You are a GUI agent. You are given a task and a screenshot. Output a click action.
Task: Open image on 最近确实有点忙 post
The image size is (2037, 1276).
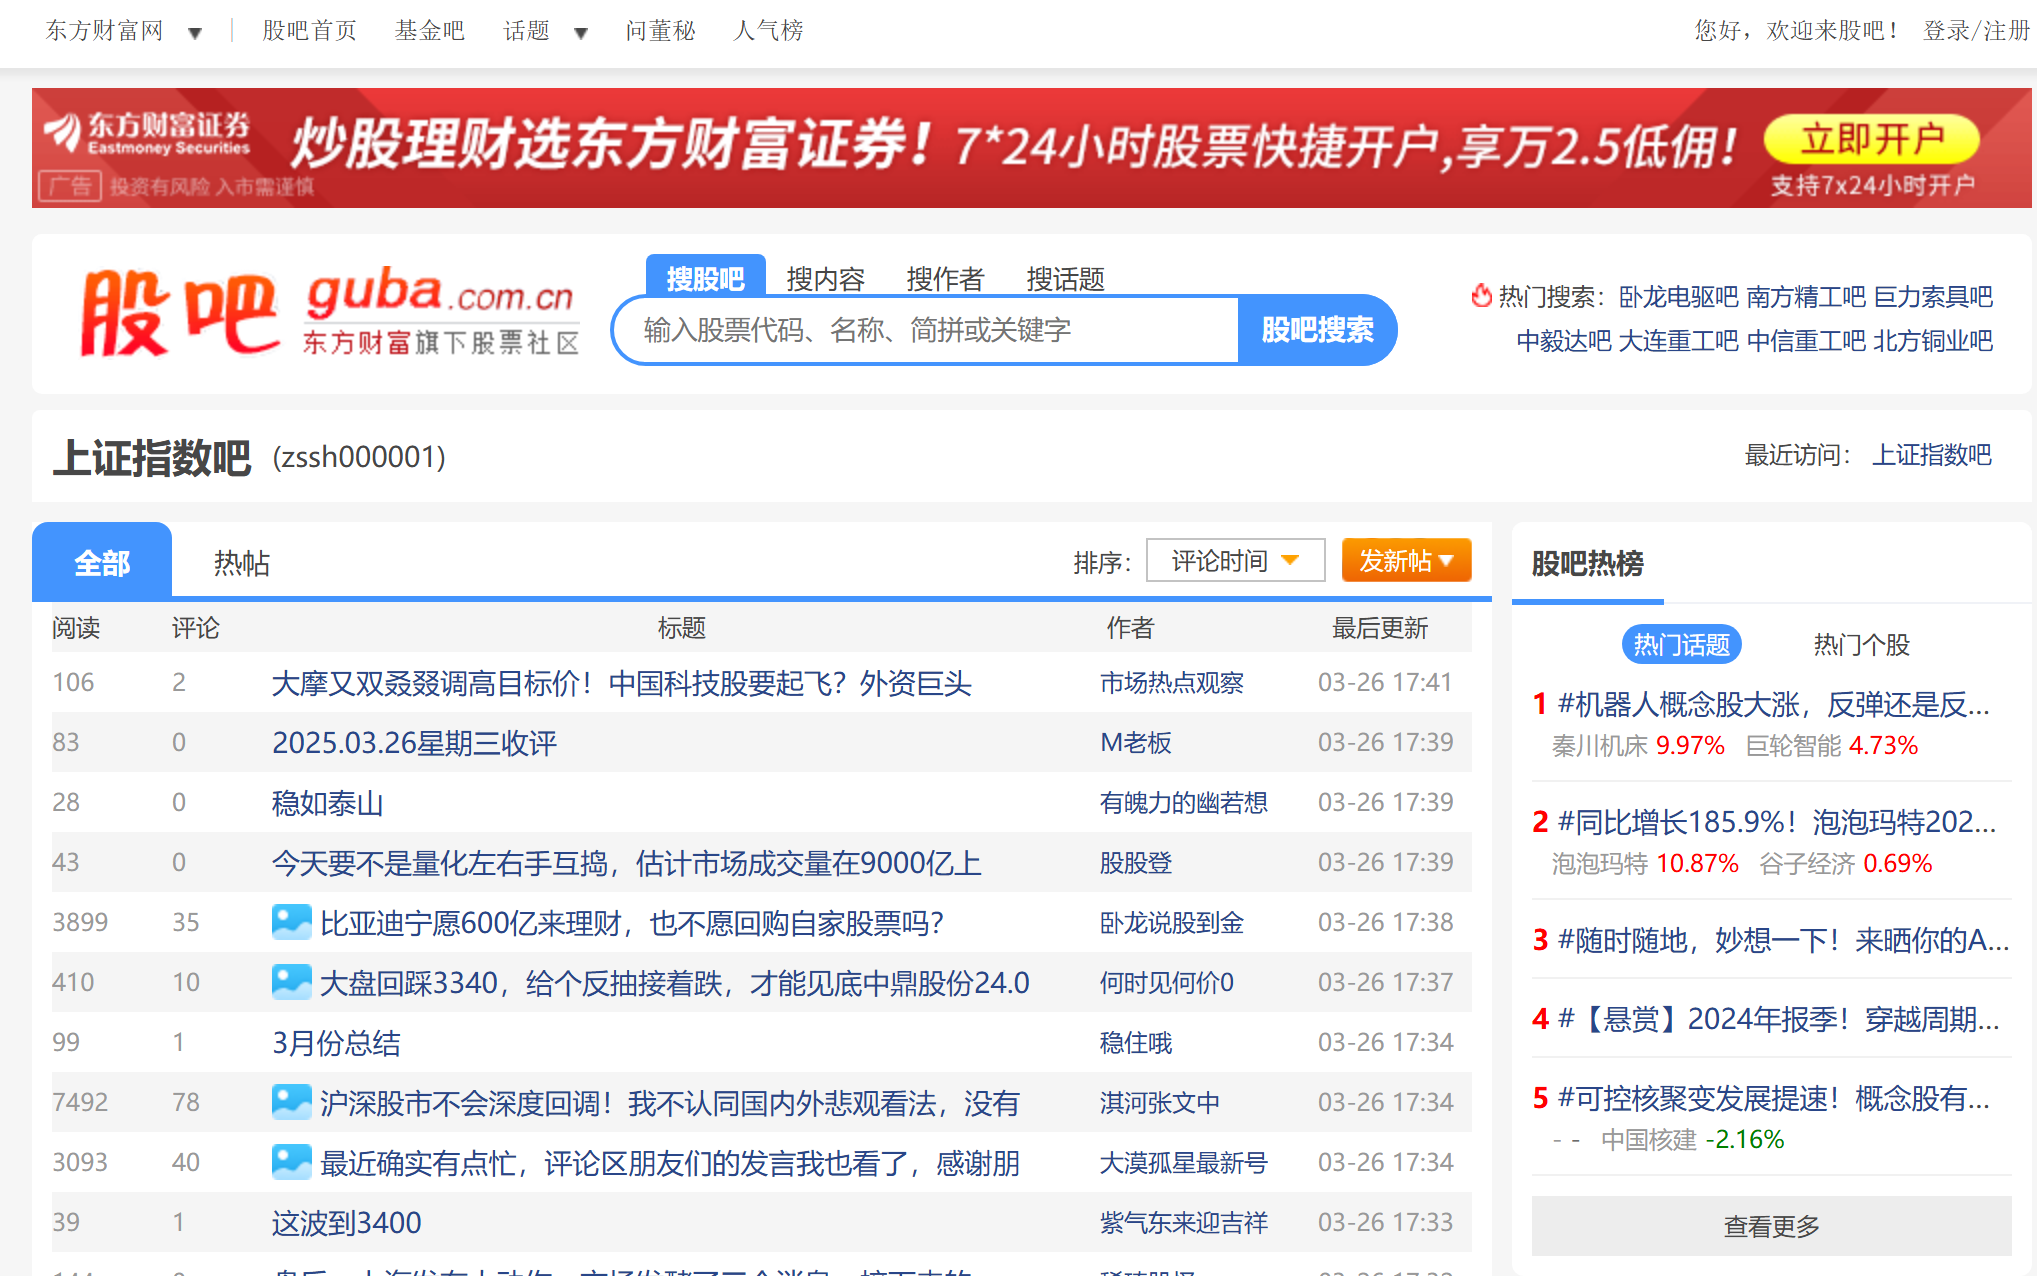pos(290,1162)
